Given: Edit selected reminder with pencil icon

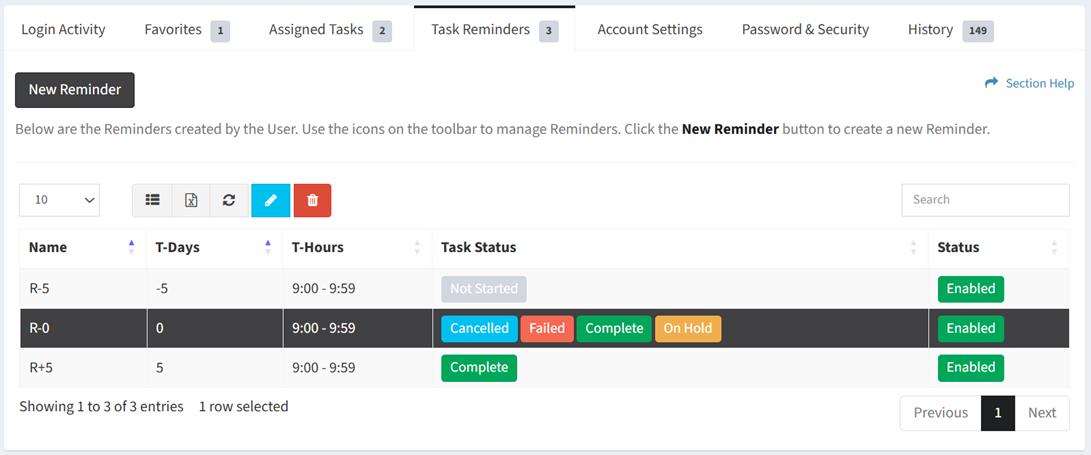Looking at the screenshot, I should tap(271, 200).
